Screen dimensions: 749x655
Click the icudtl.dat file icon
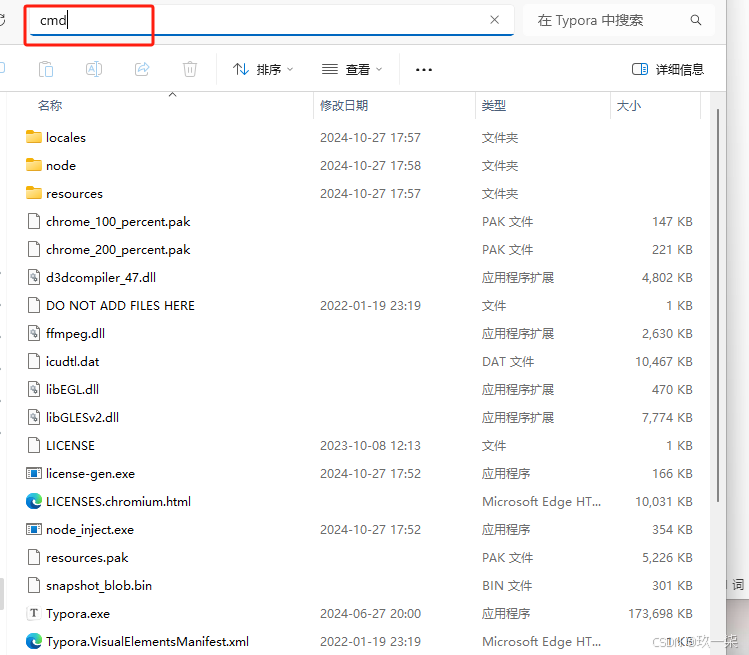coord(33,361)
